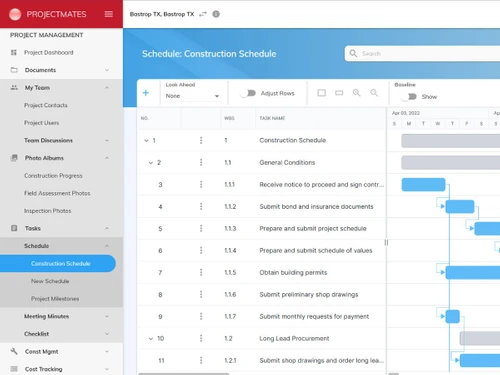Image resolution: width=500 pixels, height=375 pixels.
Task: Collapse task row 1 Construction Schedule
Action: click(x=146, y=140)
